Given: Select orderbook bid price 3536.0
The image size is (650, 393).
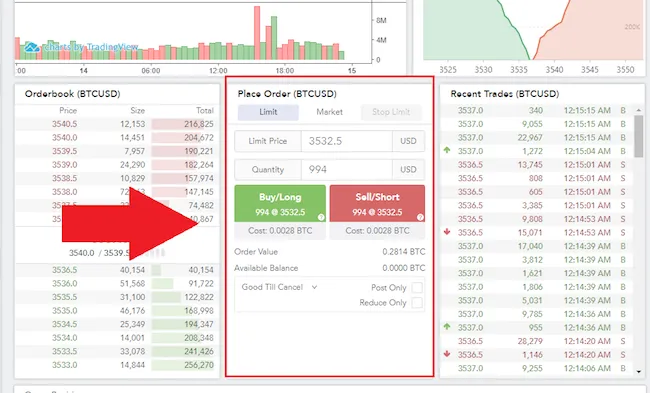Looking at the screenshot, I should tap(64, 284).
